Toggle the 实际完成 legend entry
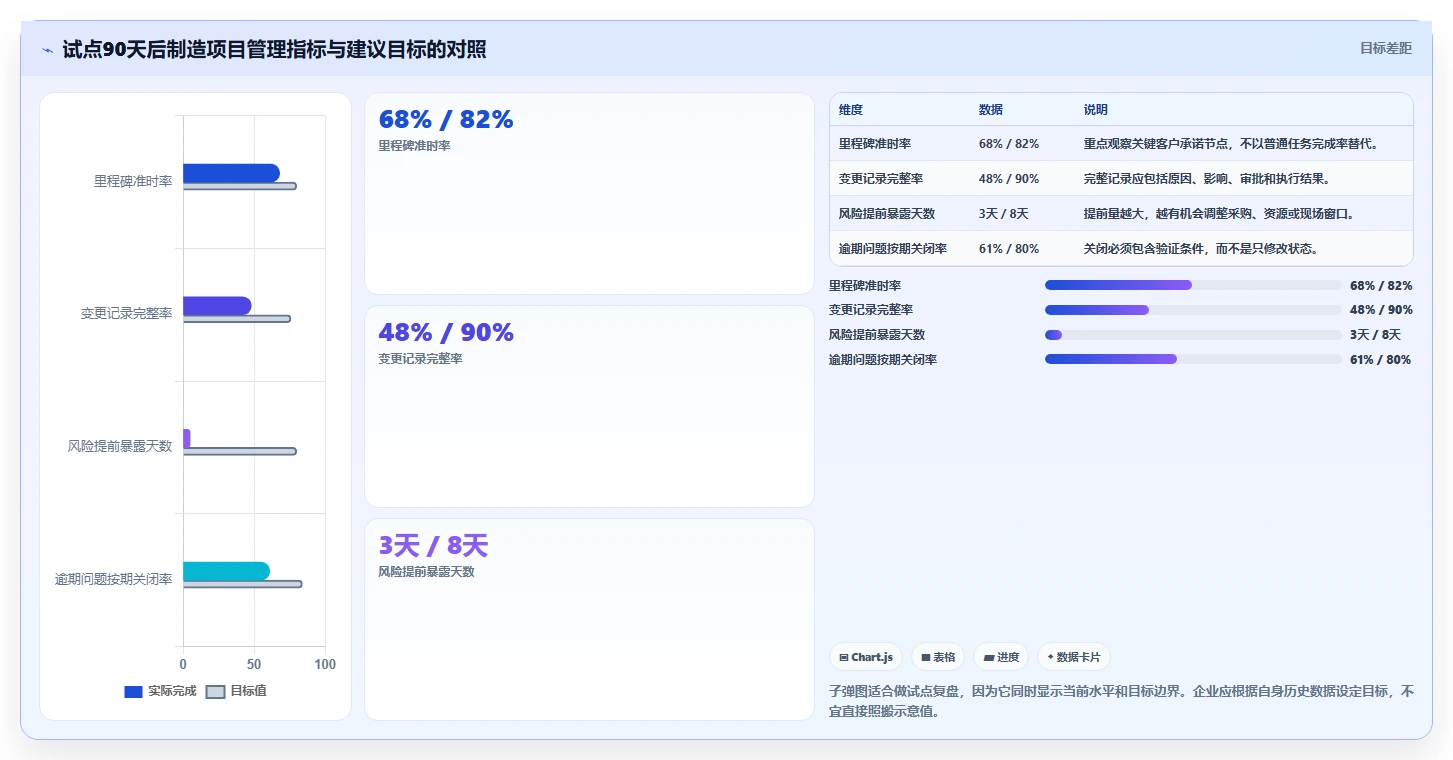This screenshot has height=760, width=1453. click(160, 691)
